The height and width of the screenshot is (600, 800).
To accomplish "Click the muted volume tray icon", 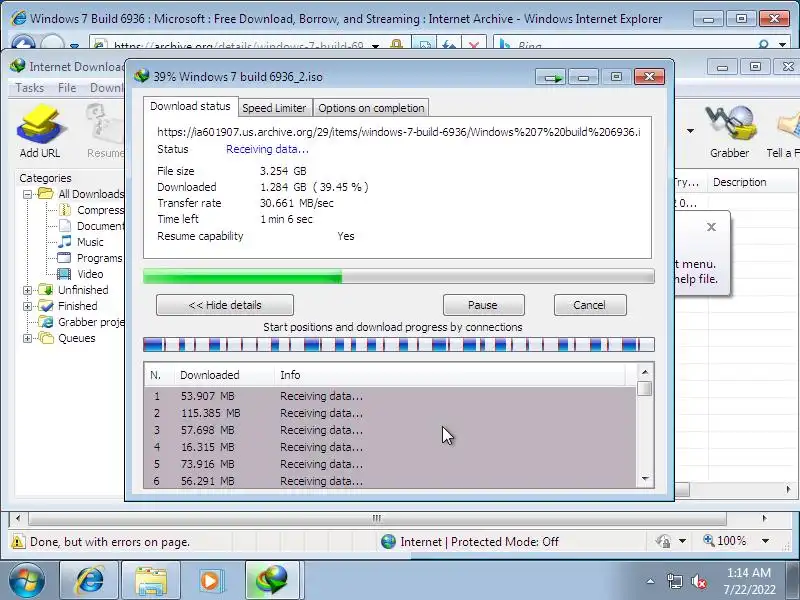I will coord(698,581).
